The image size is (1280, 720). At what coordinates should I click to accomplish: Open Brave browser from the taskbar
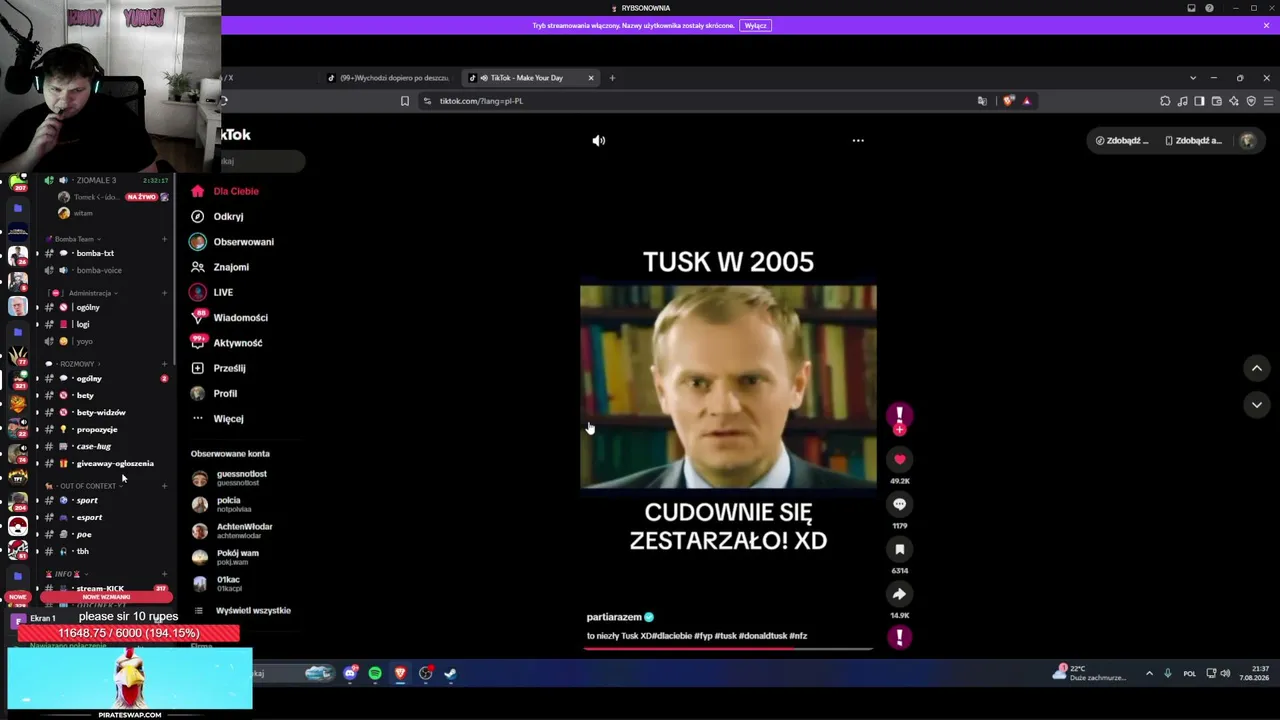tap(400, 674)
